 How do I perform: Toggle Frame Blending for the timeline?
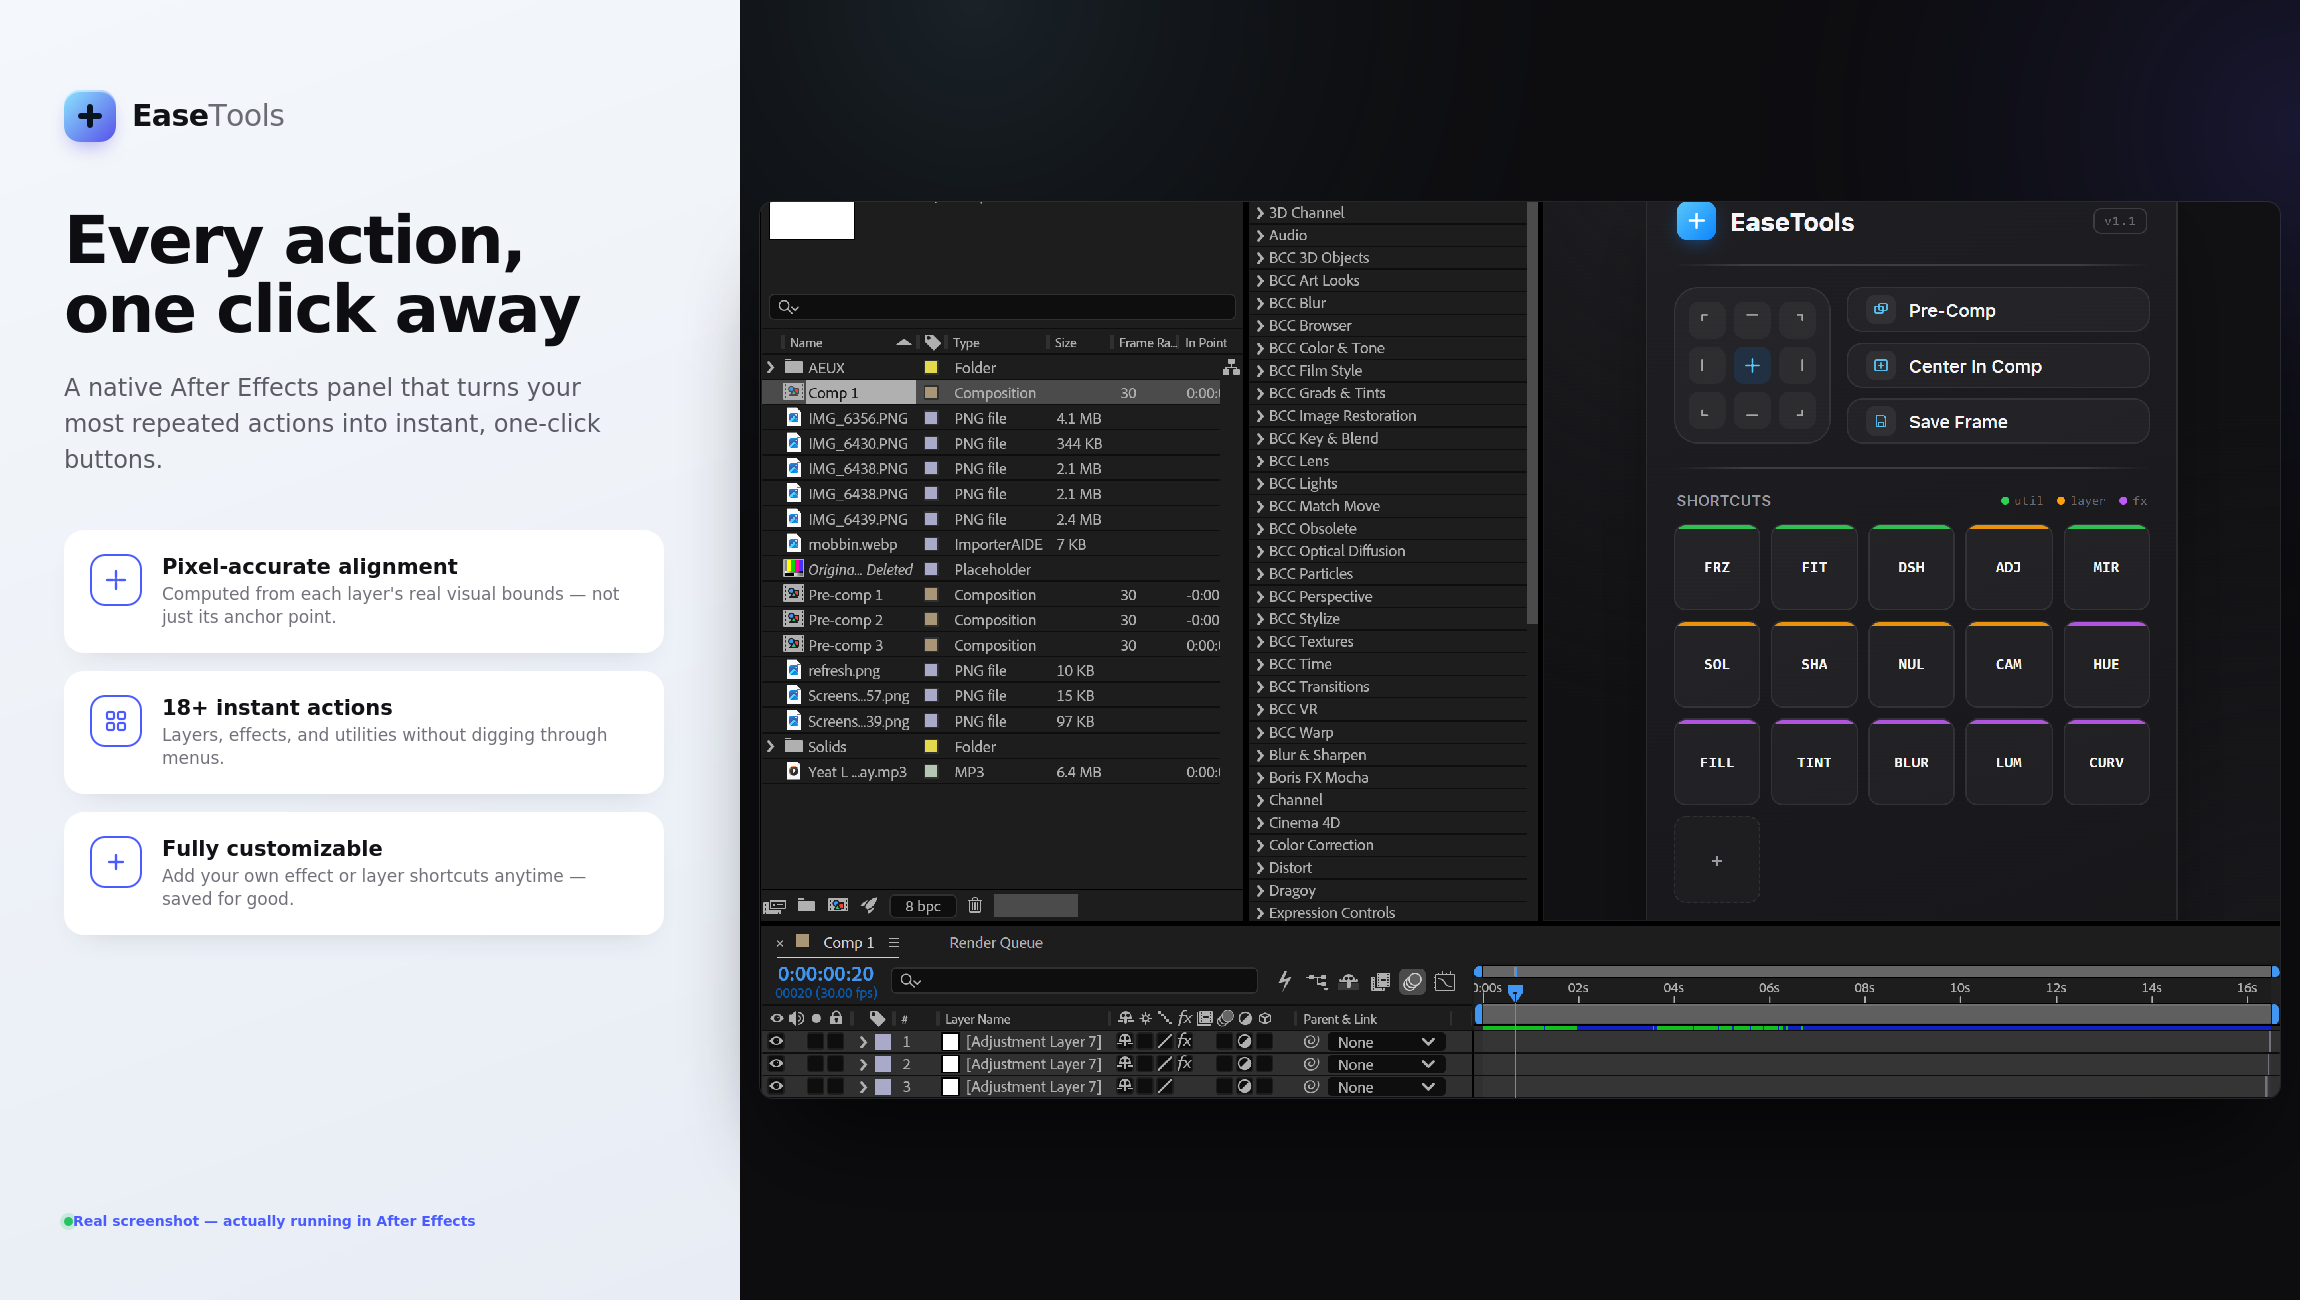click(1381, 981)
